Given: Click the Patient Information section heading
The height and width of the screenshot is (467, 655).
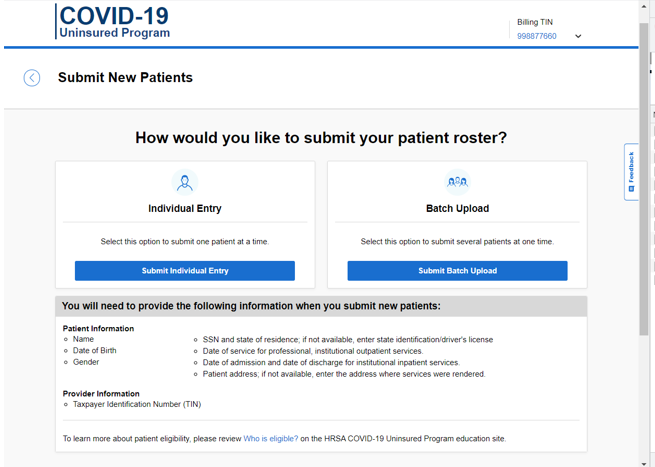Looking at the screenshot, I should pyautogui.click(x=98, y=328).
